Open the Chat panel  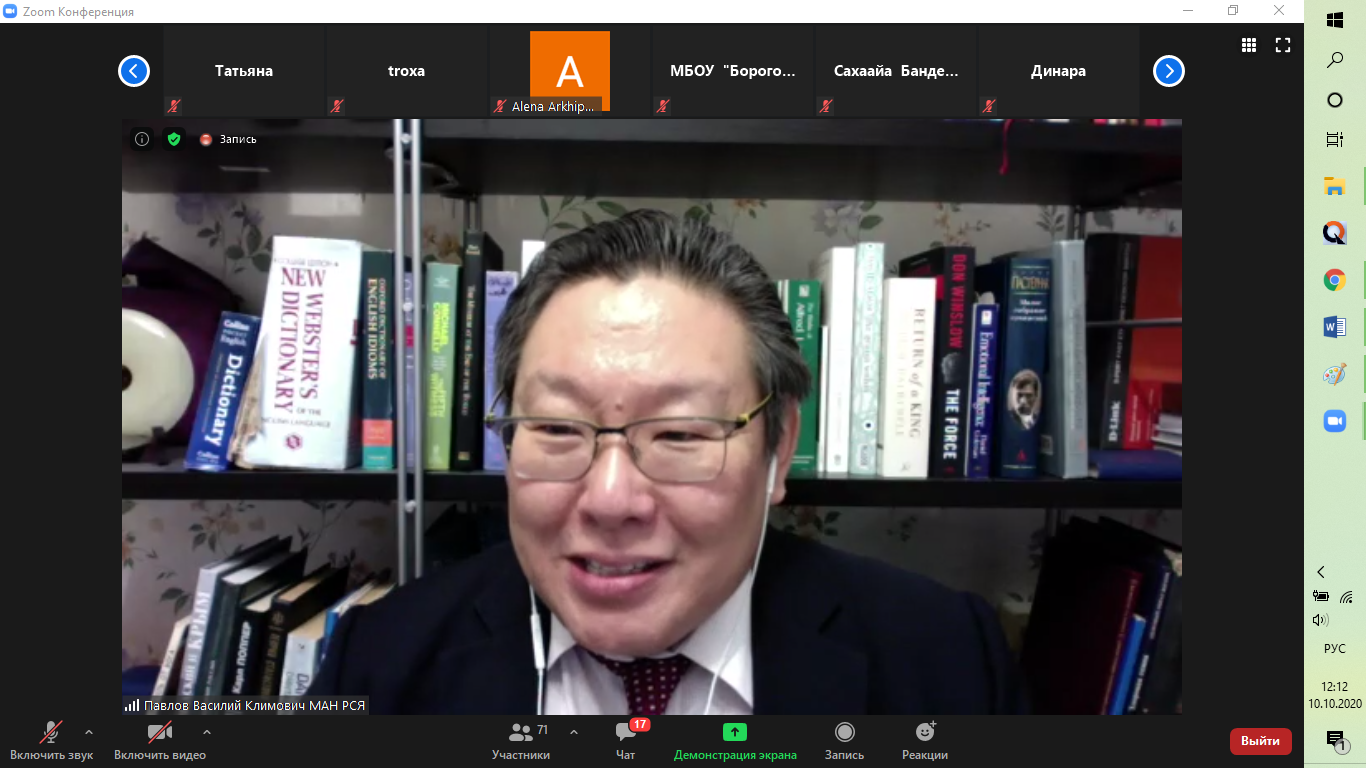coord(626,740)
